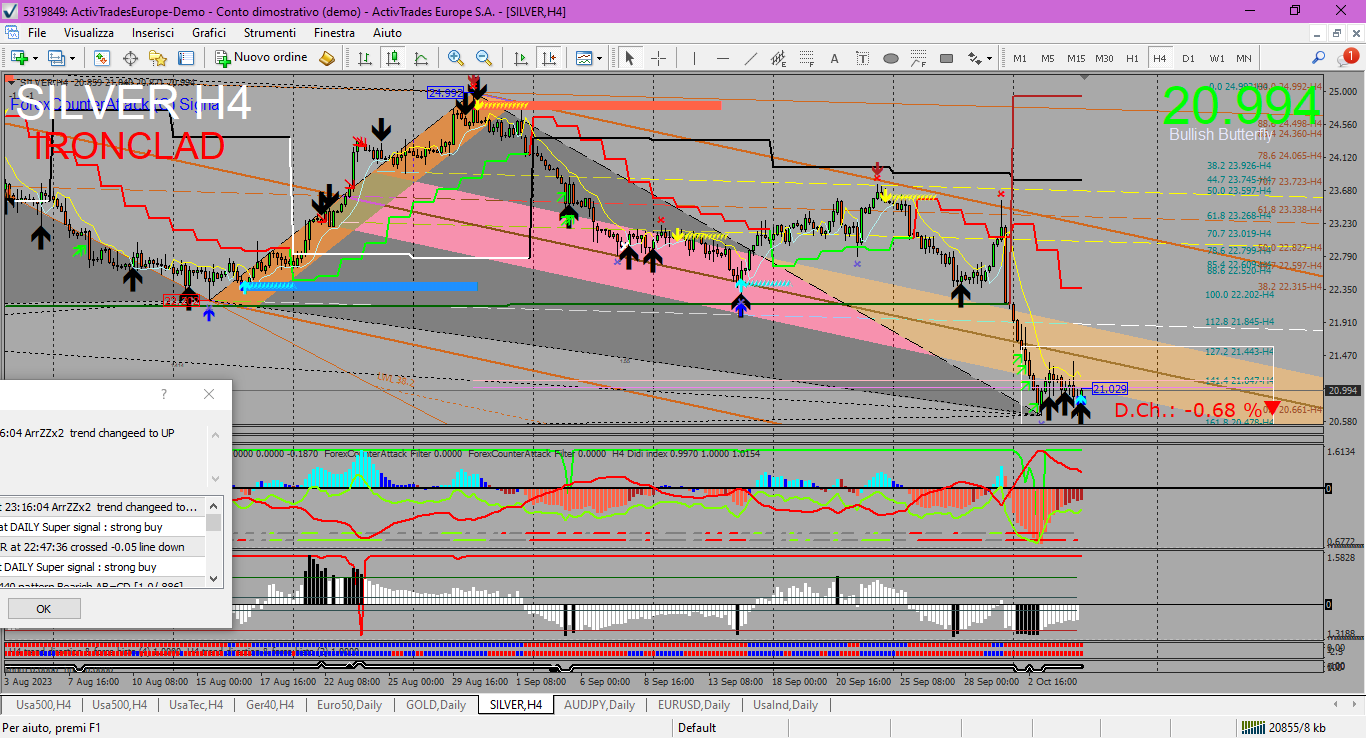
Task: Open the Market Watch panel icon
Action: coord(101,58)
